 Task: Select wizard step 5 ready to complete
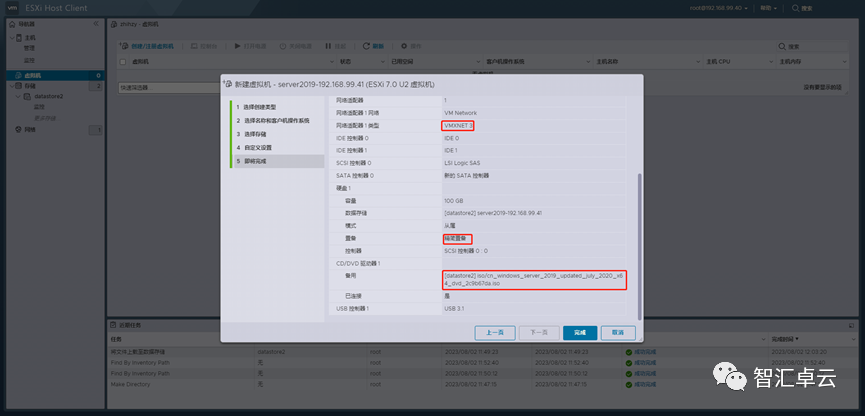pyautogui.click(x=277, y=161)
